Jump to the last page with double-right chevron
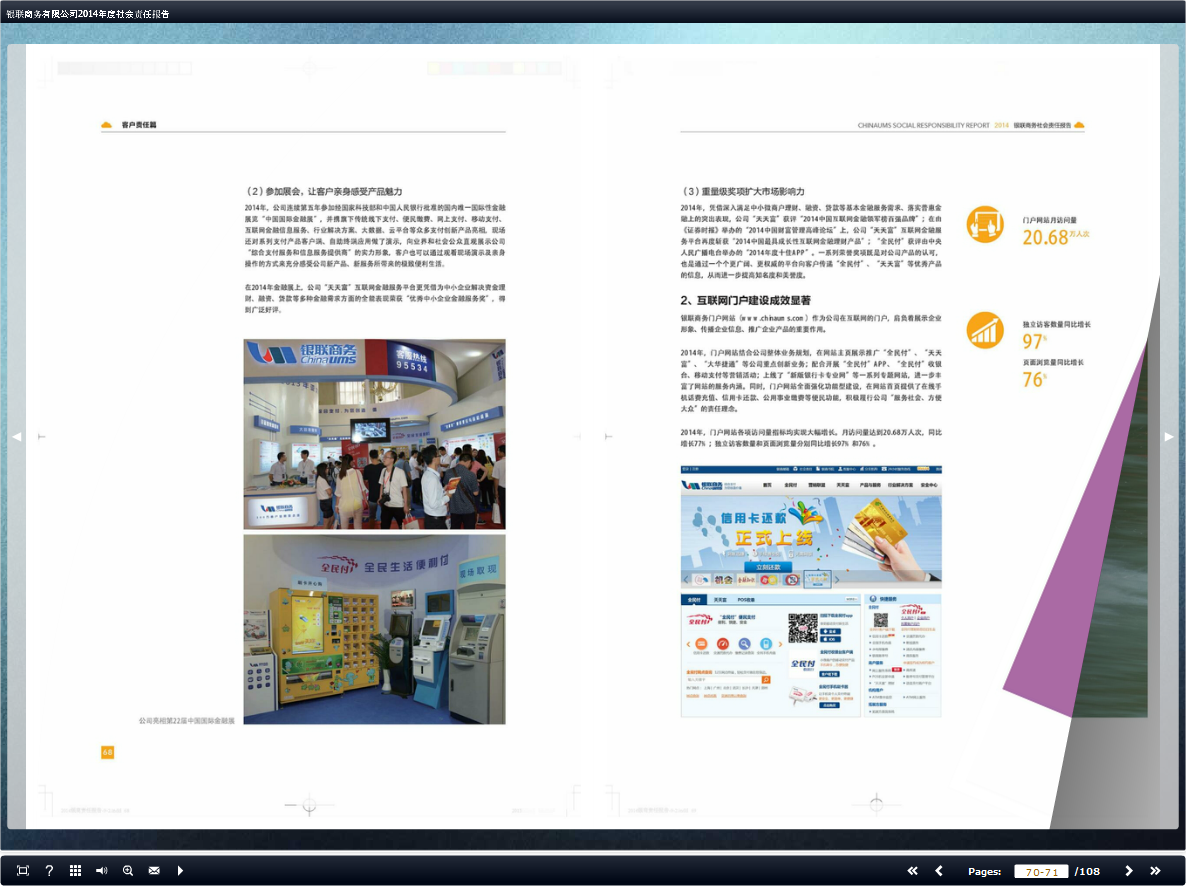This screenshot has width=1186, height=886. 1153,871
